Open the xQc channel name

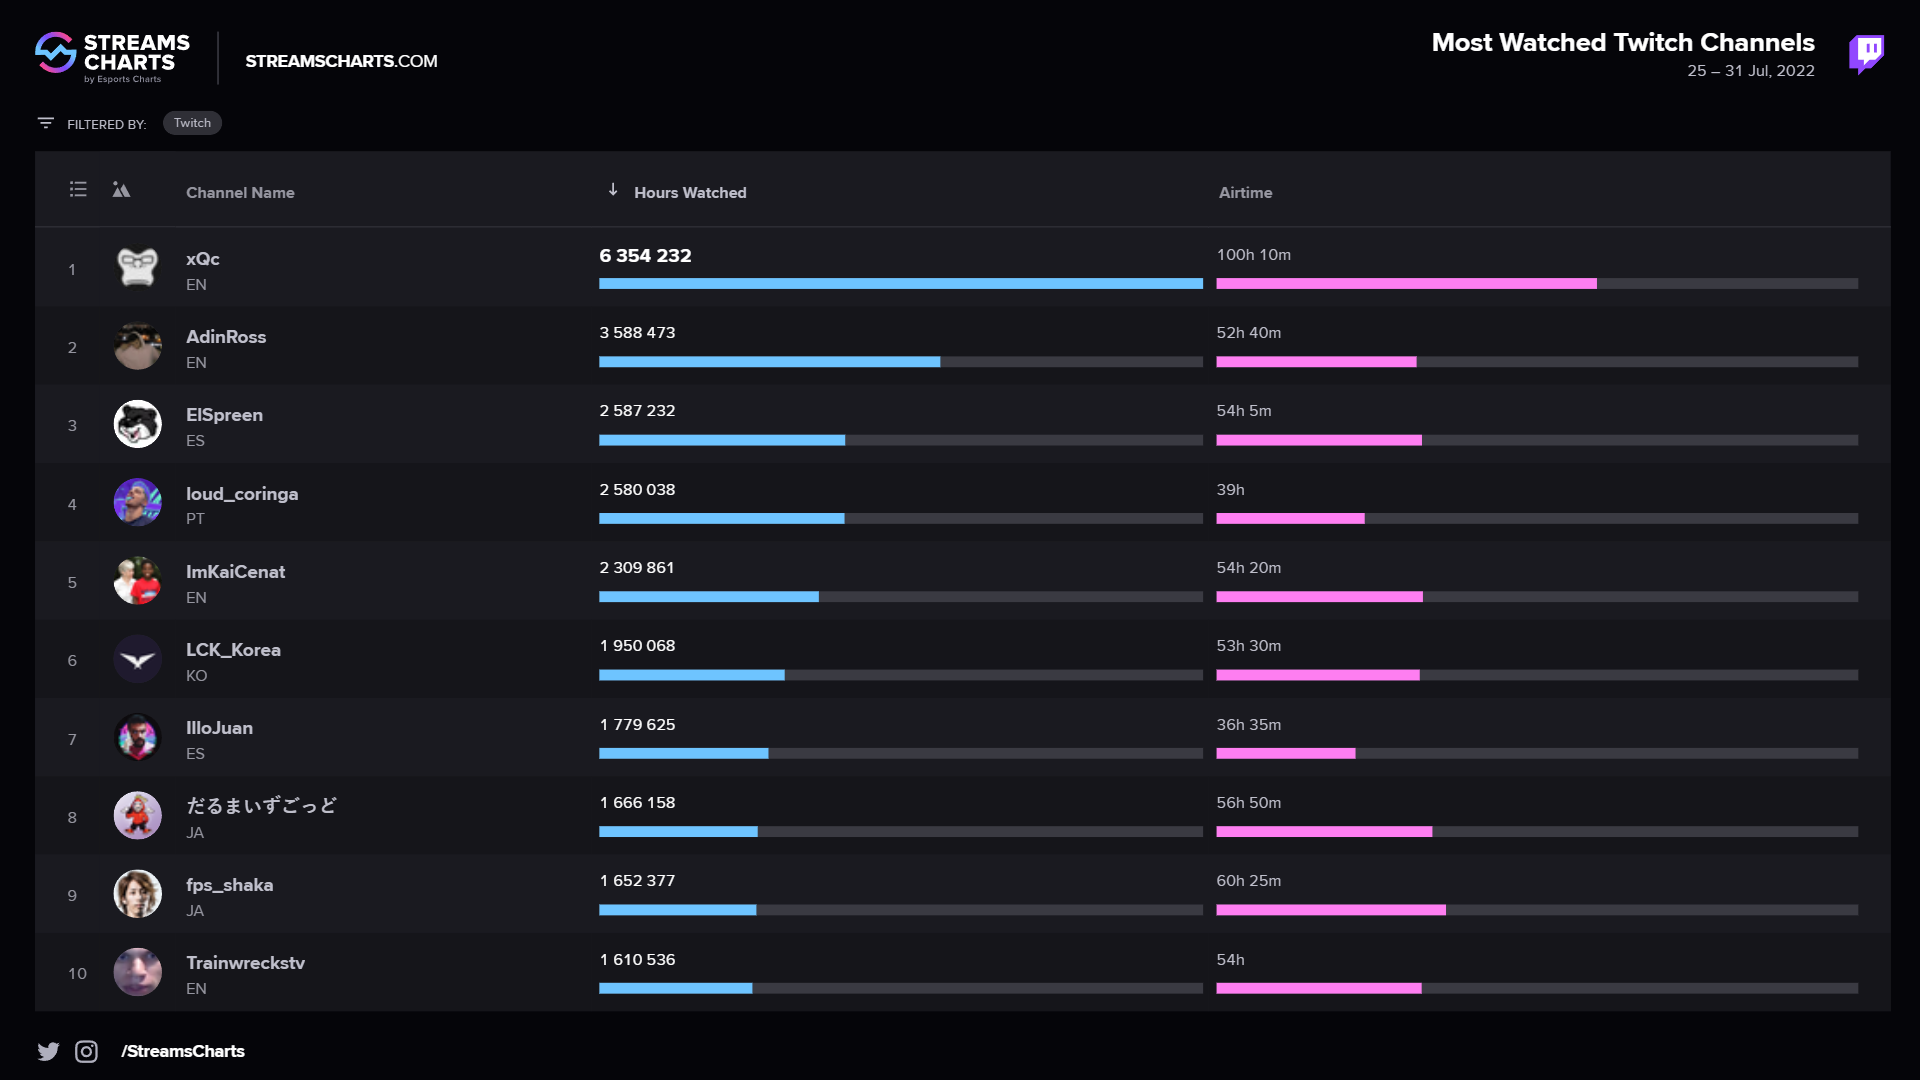[x=202, y=259]
